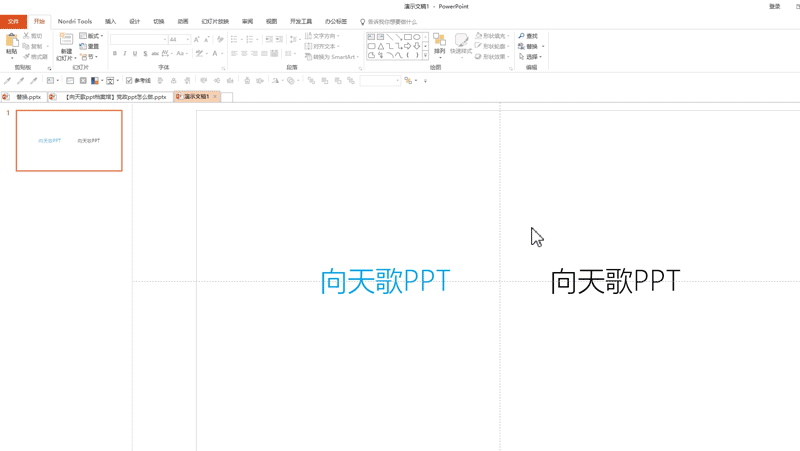Open the font size 44 dropdown

(x=188, y=39)
